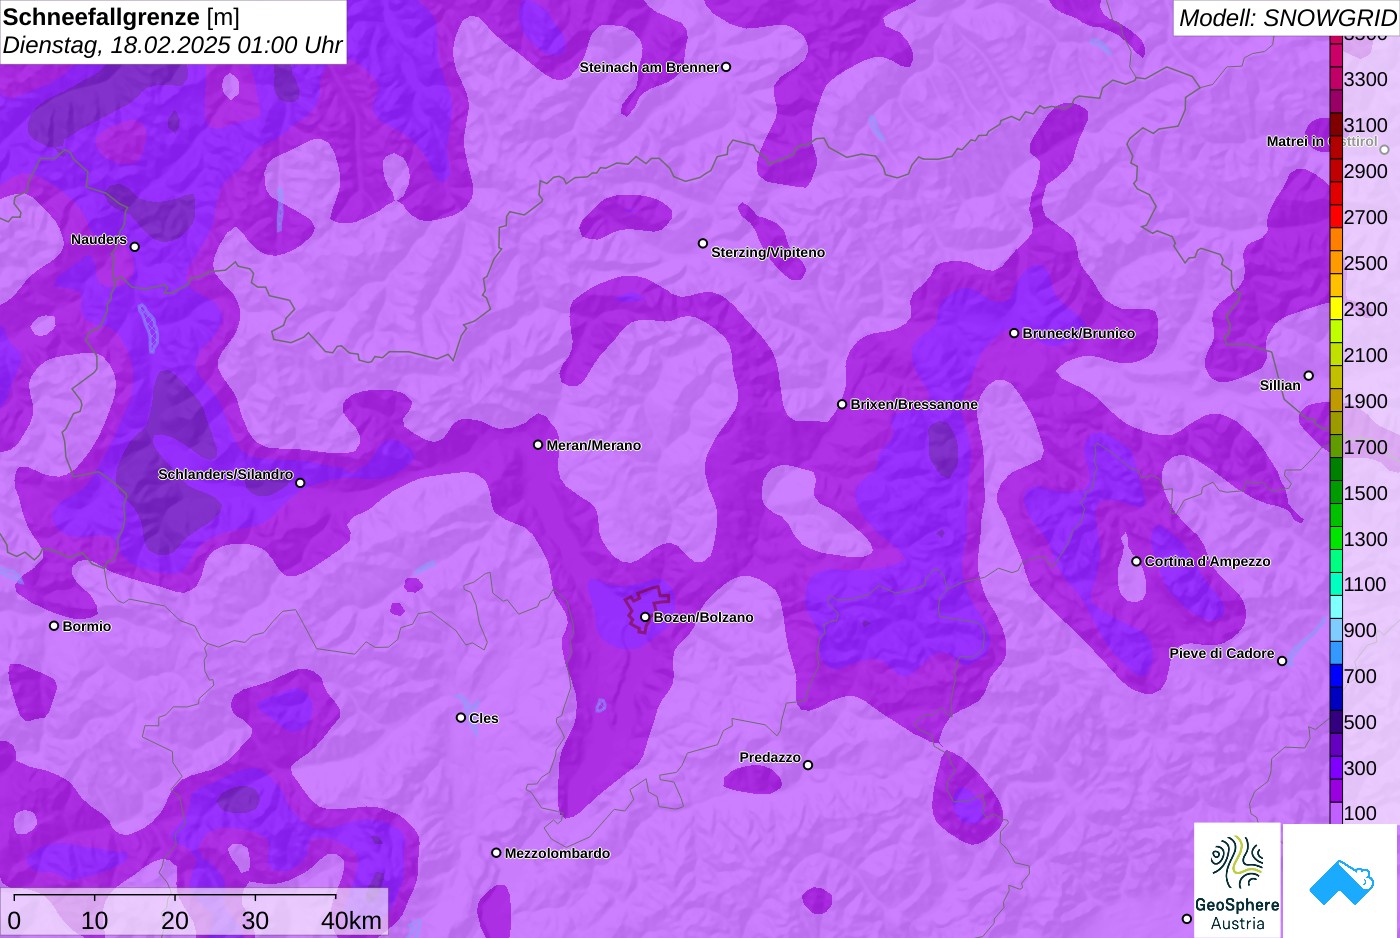The image size is (1400, 938).
Task: Click the Sterzing/Vipiteno label text
Action: tap(768, 252)
